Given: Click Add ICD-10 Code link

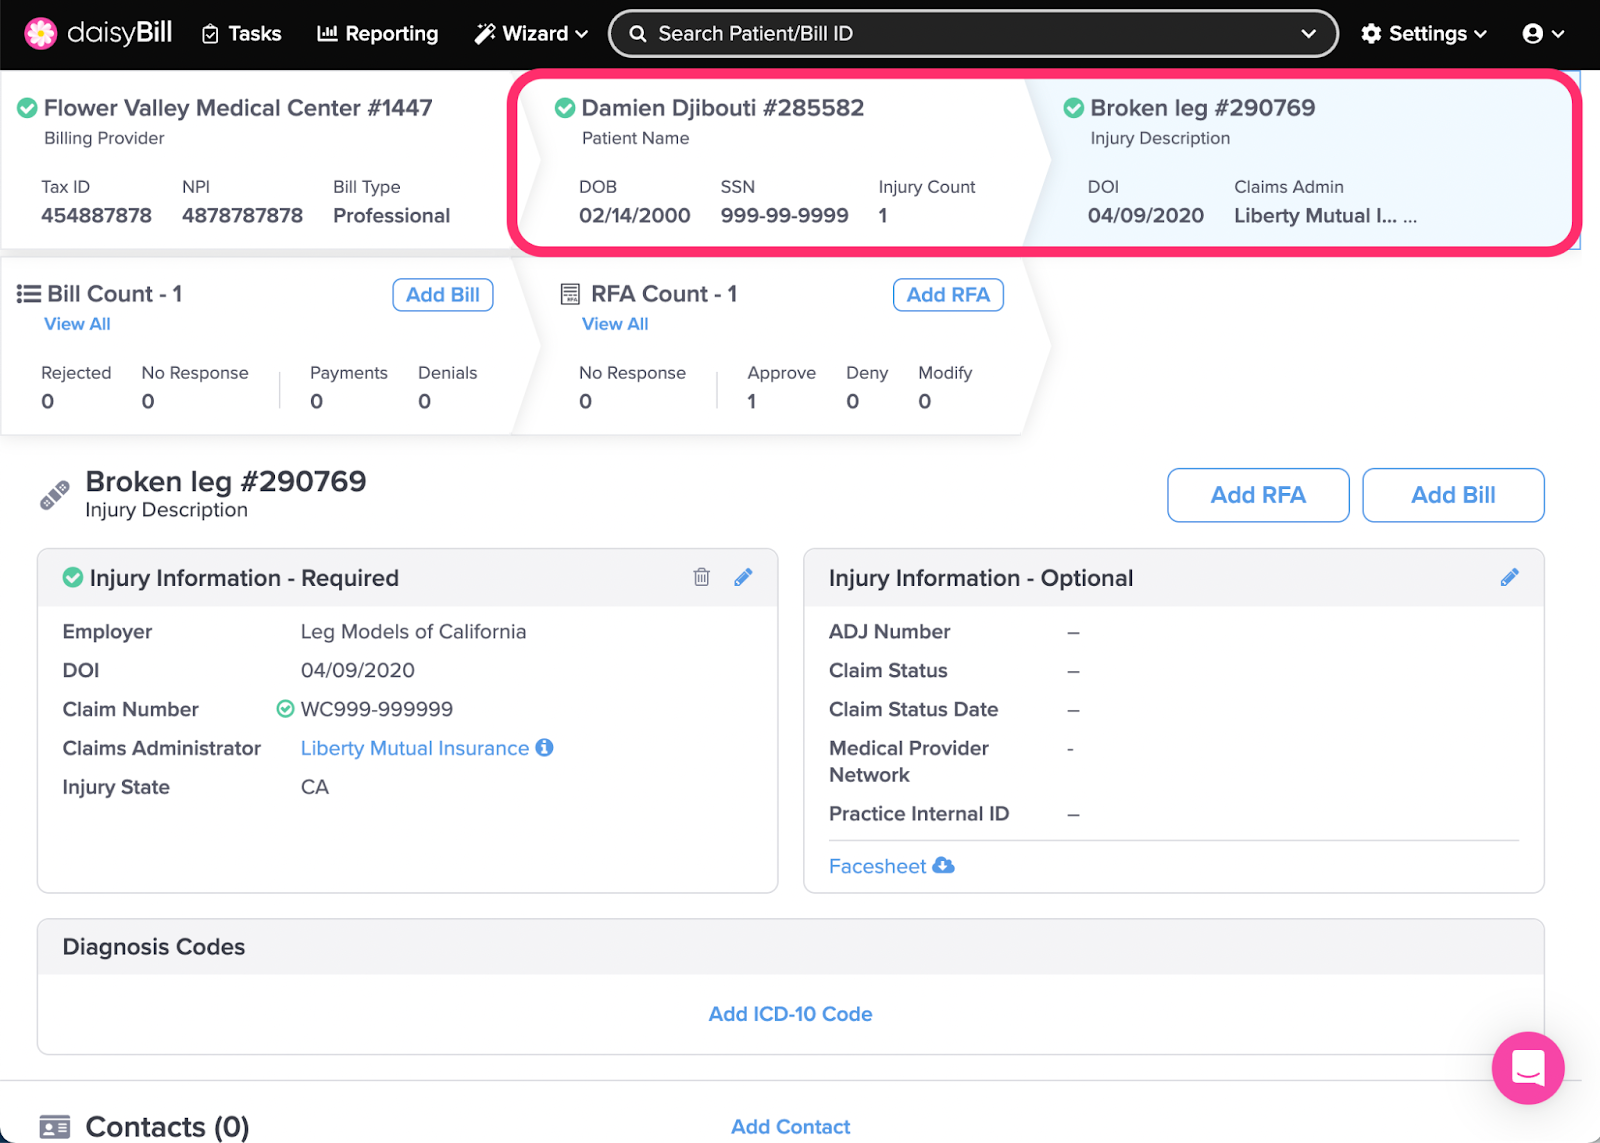Looking at the screenshot, I should (790, 1014).
